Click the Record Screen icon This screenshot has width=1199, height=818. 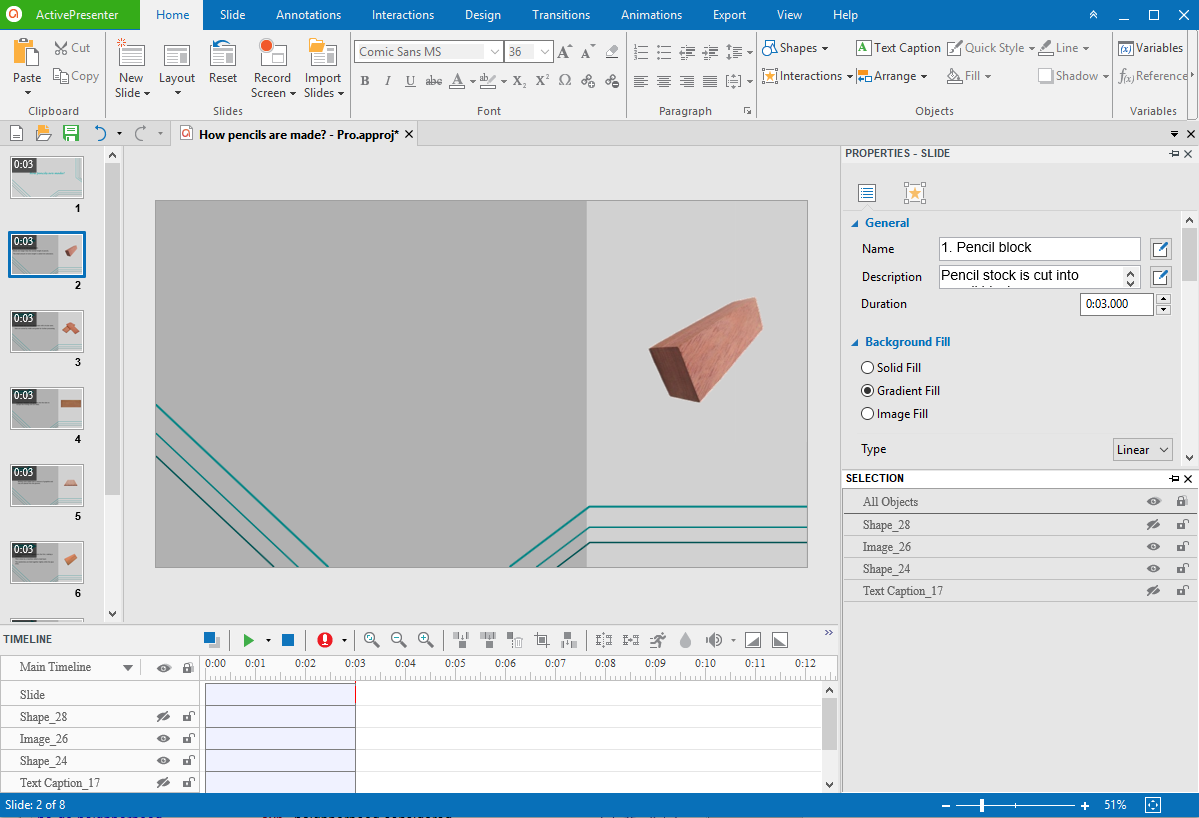[272, 54]
